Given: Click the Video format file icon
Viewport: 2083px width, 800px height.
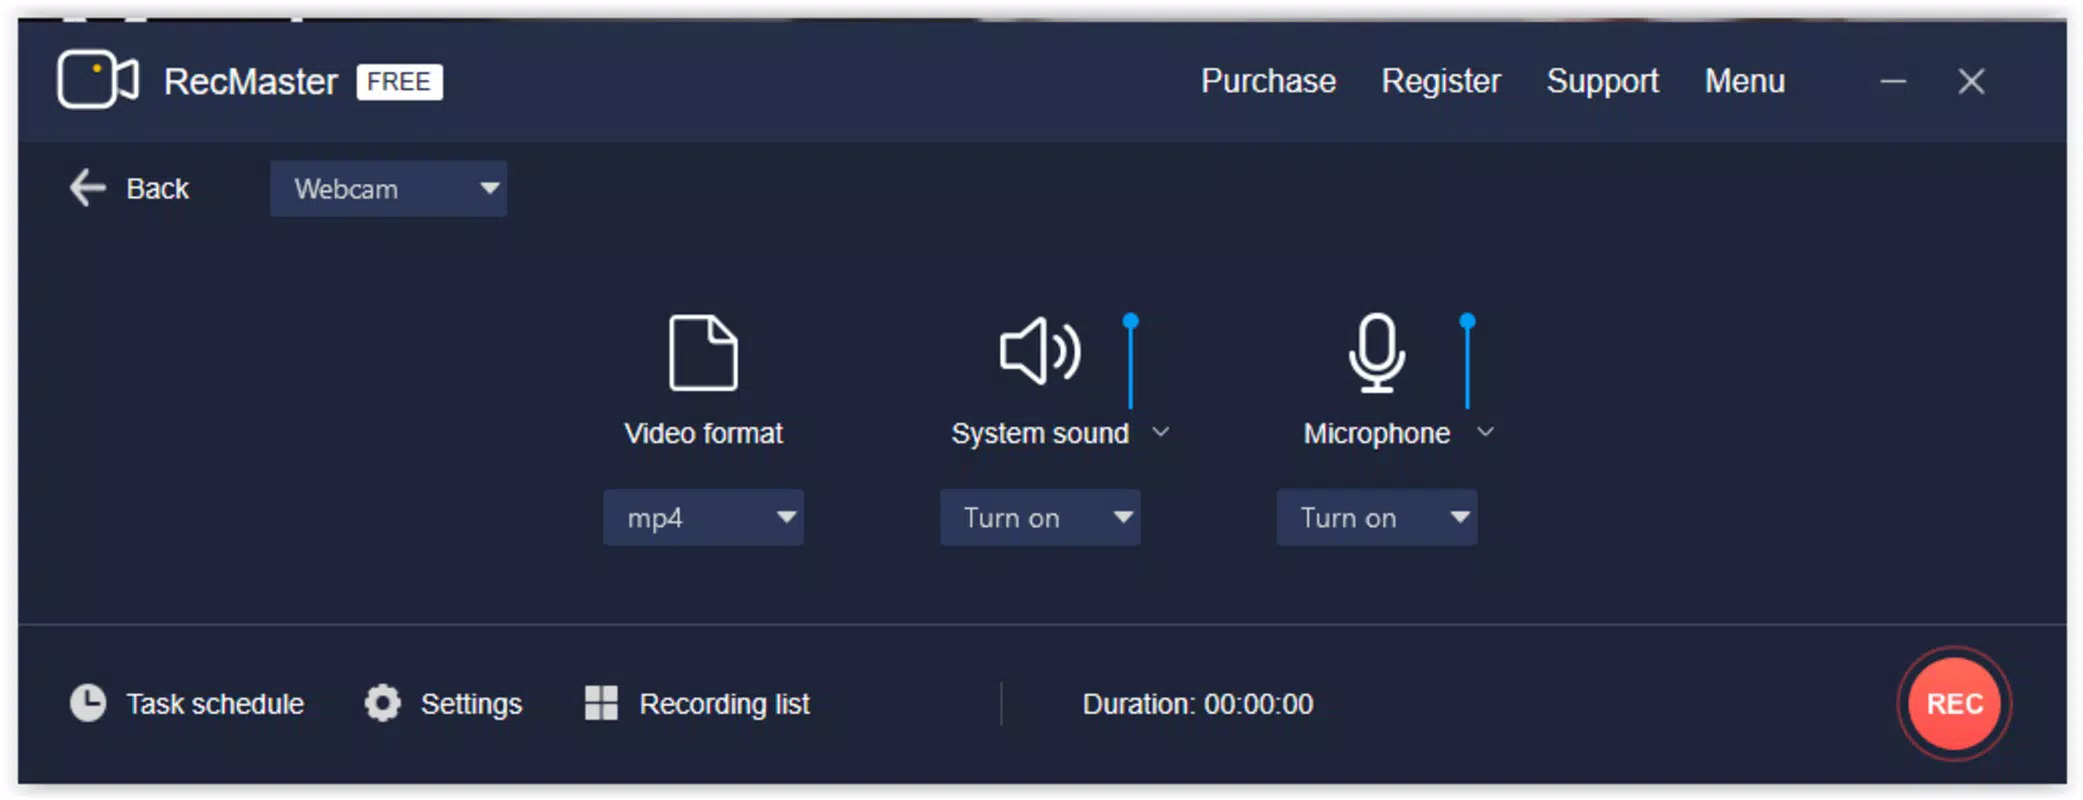Looking at the screenshot, I should click(x=703, y=352).
